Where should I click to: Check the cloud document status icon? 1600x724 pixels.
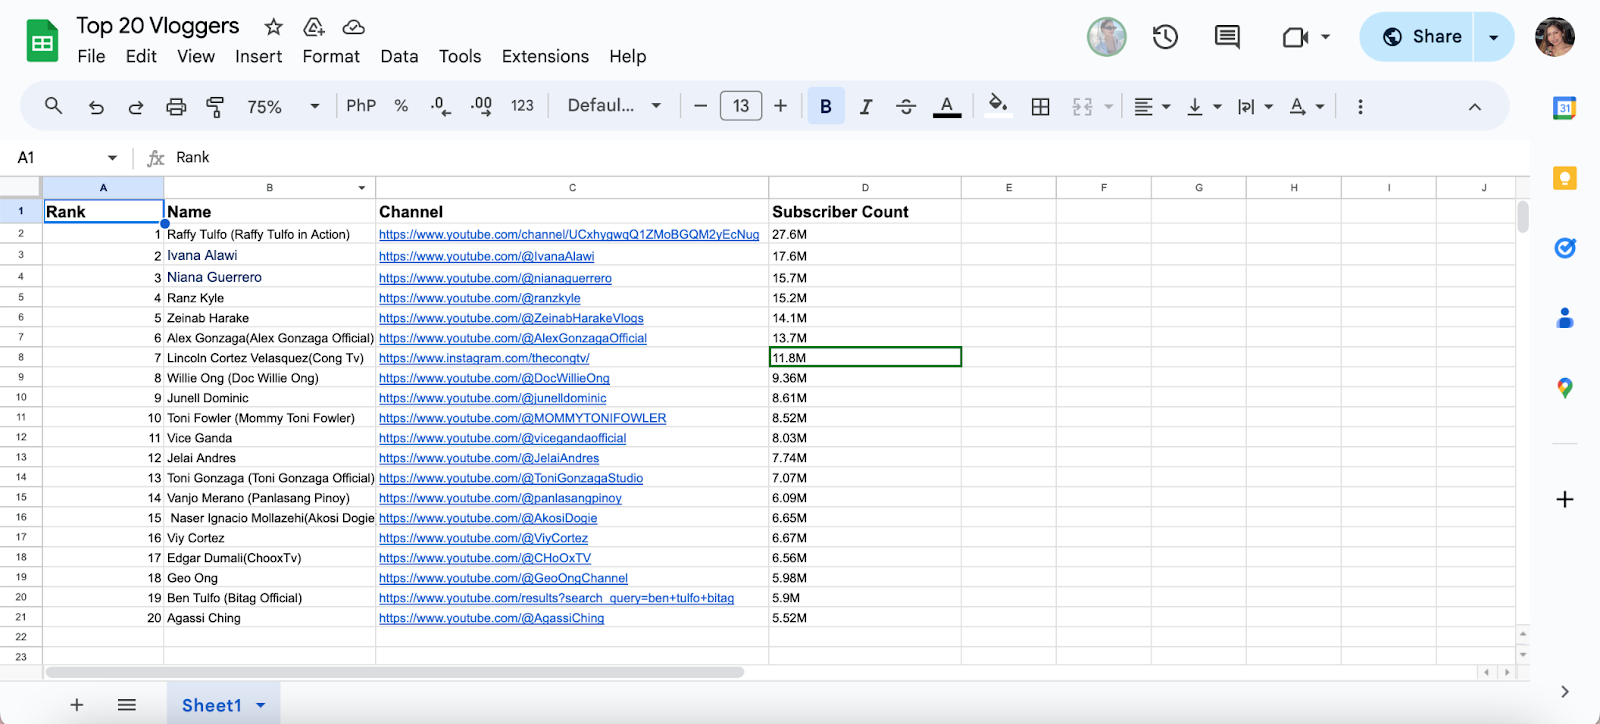353,27
